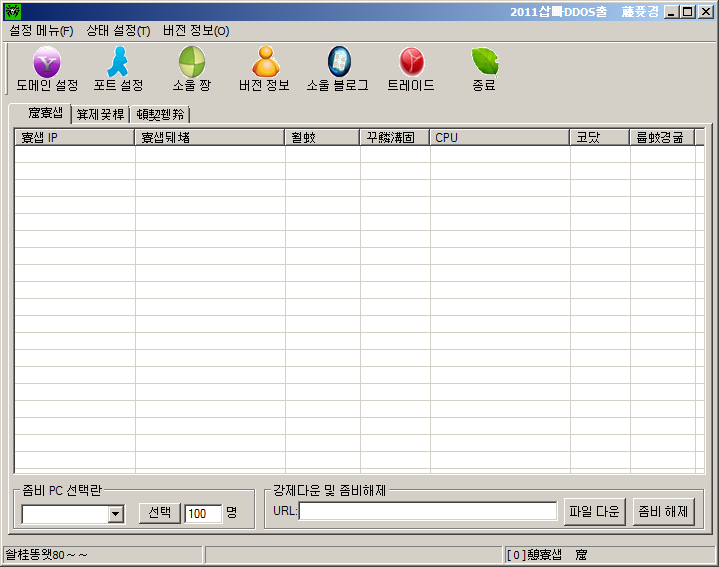Focus the count field showing 100
This screenshot has height=567, width=719.
(203, 513)
